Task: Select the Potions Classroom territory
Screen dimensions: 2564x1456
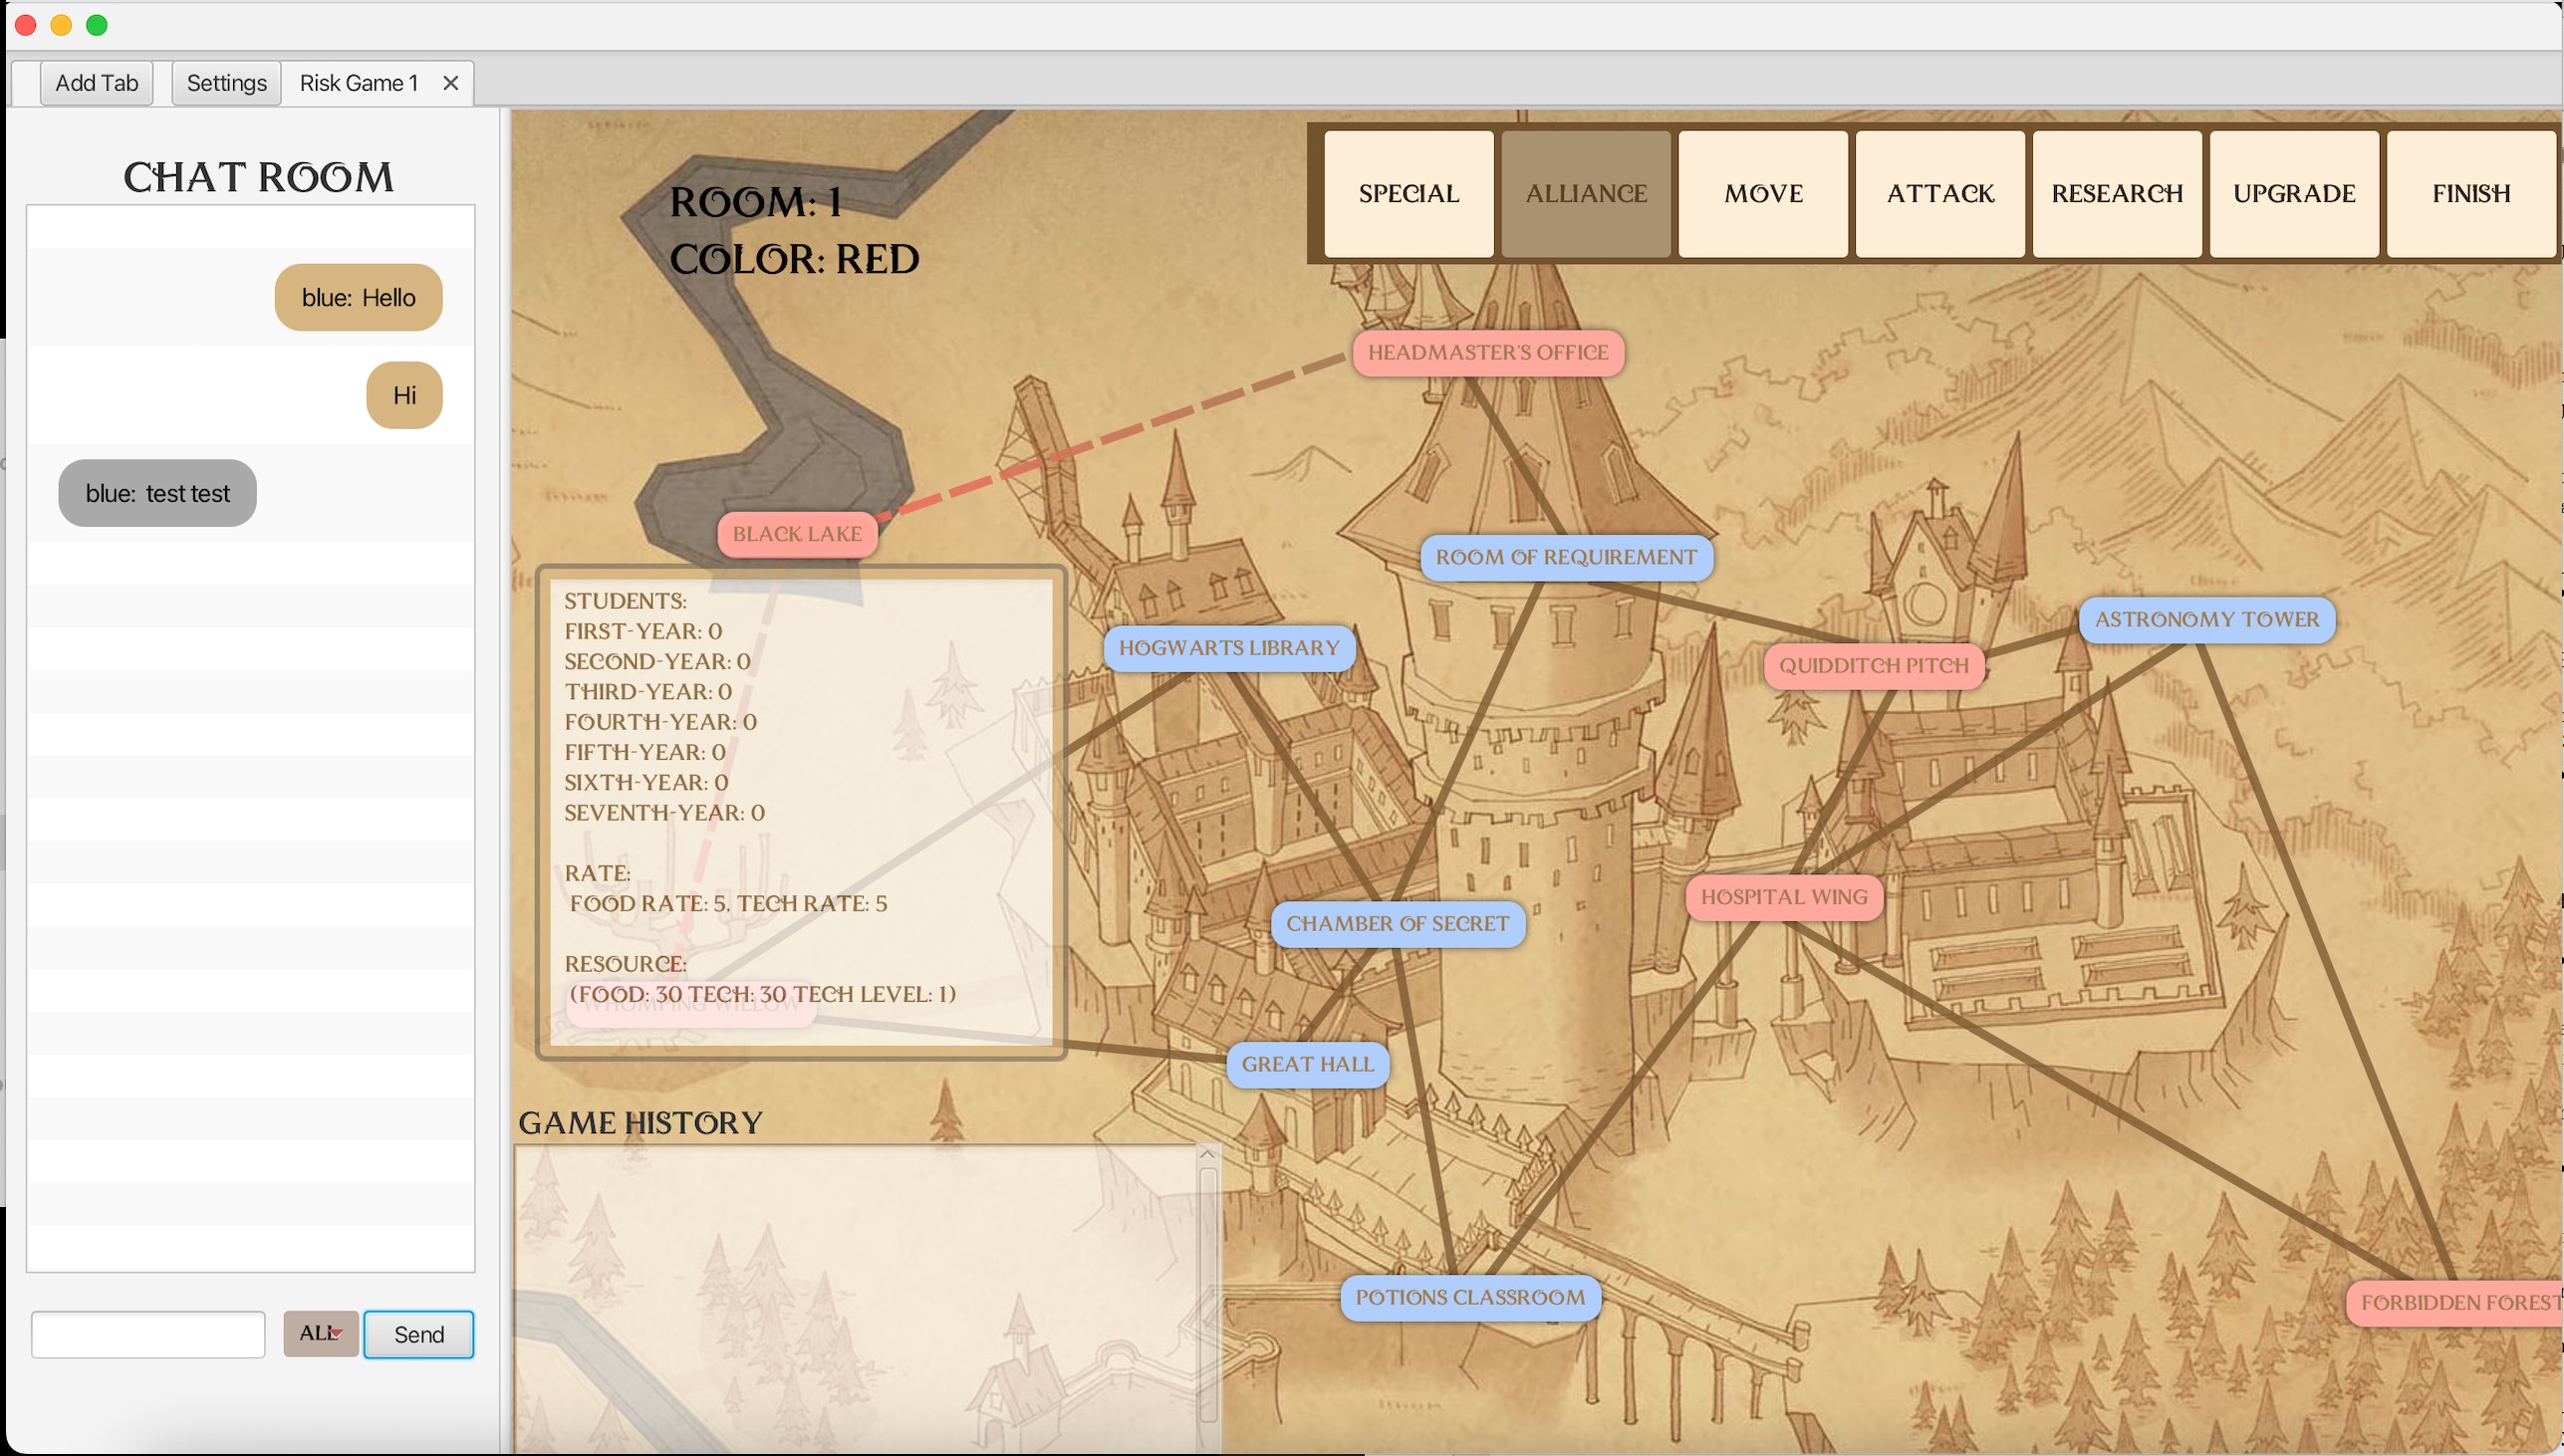Action: click(1470, 1298)
